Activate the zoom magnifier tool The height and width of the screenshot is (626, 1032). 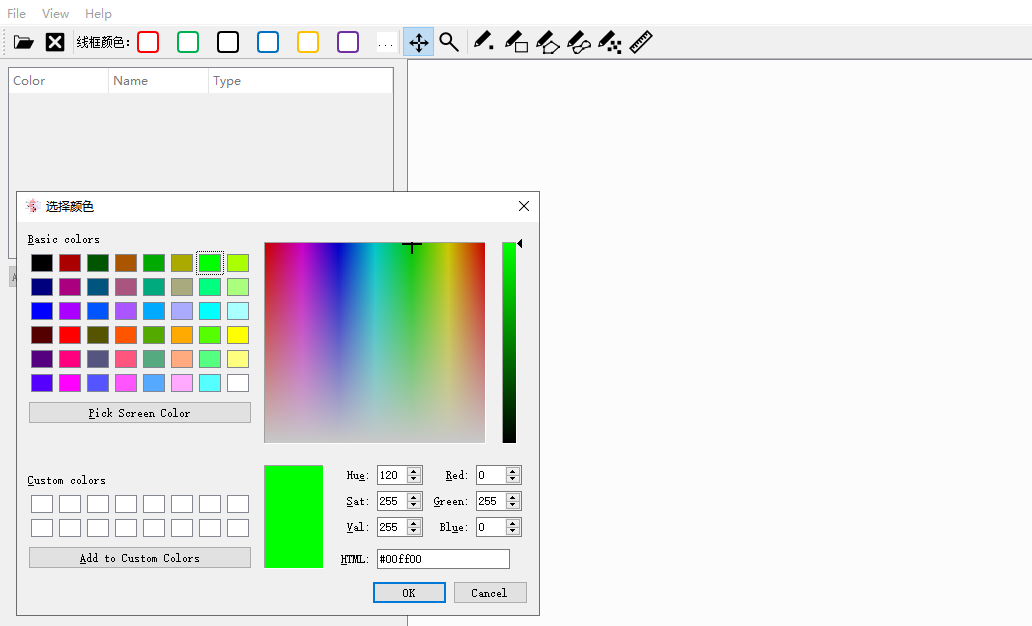click(449, 42)
